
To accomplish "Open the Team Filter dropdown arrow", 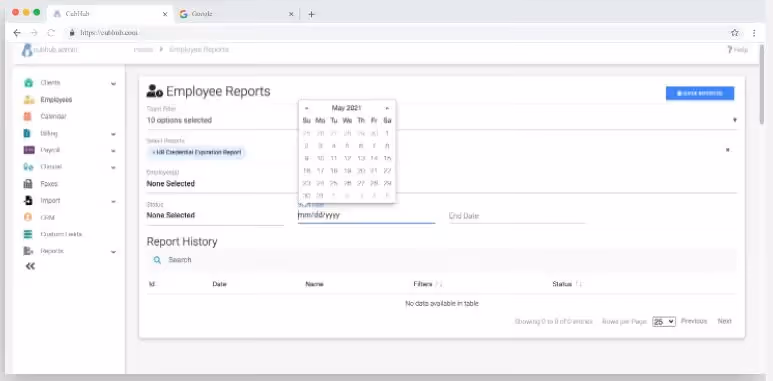I will (x=735, y=120).
